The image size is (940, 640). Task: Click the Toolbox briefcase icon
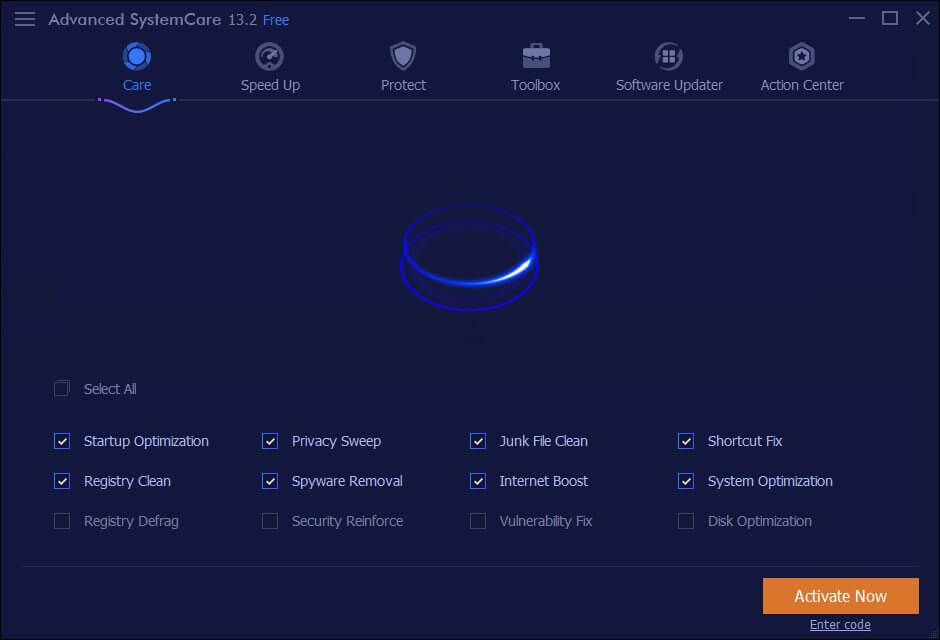(536, 56)
